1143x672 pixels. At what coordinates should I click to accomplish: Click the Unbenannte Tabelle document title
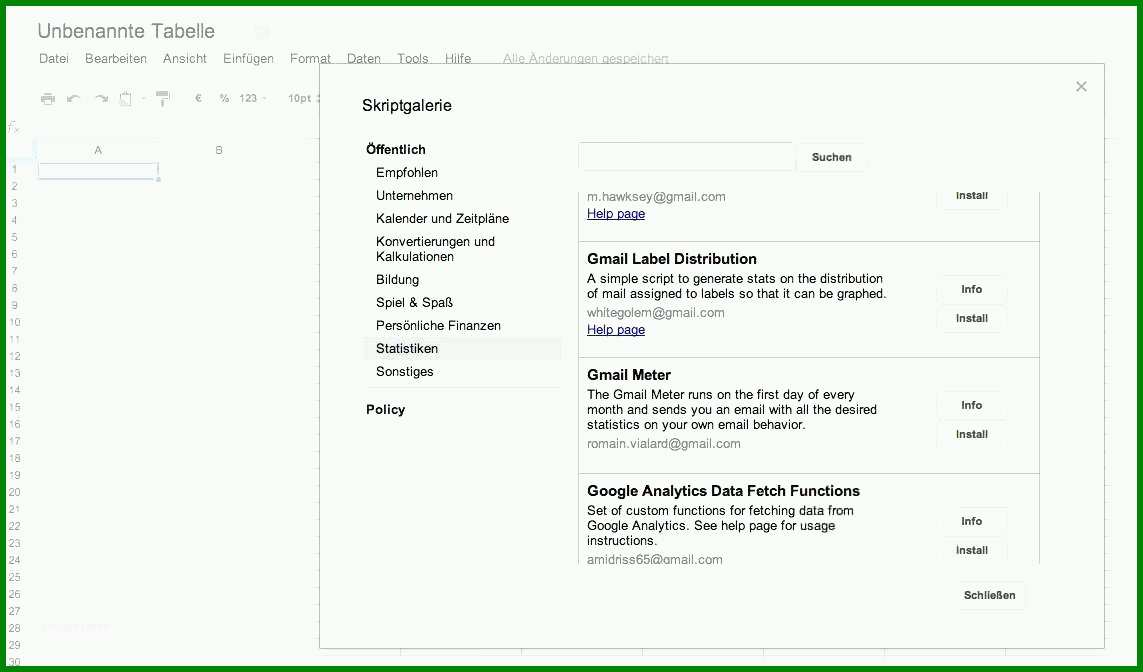(126, 31)
